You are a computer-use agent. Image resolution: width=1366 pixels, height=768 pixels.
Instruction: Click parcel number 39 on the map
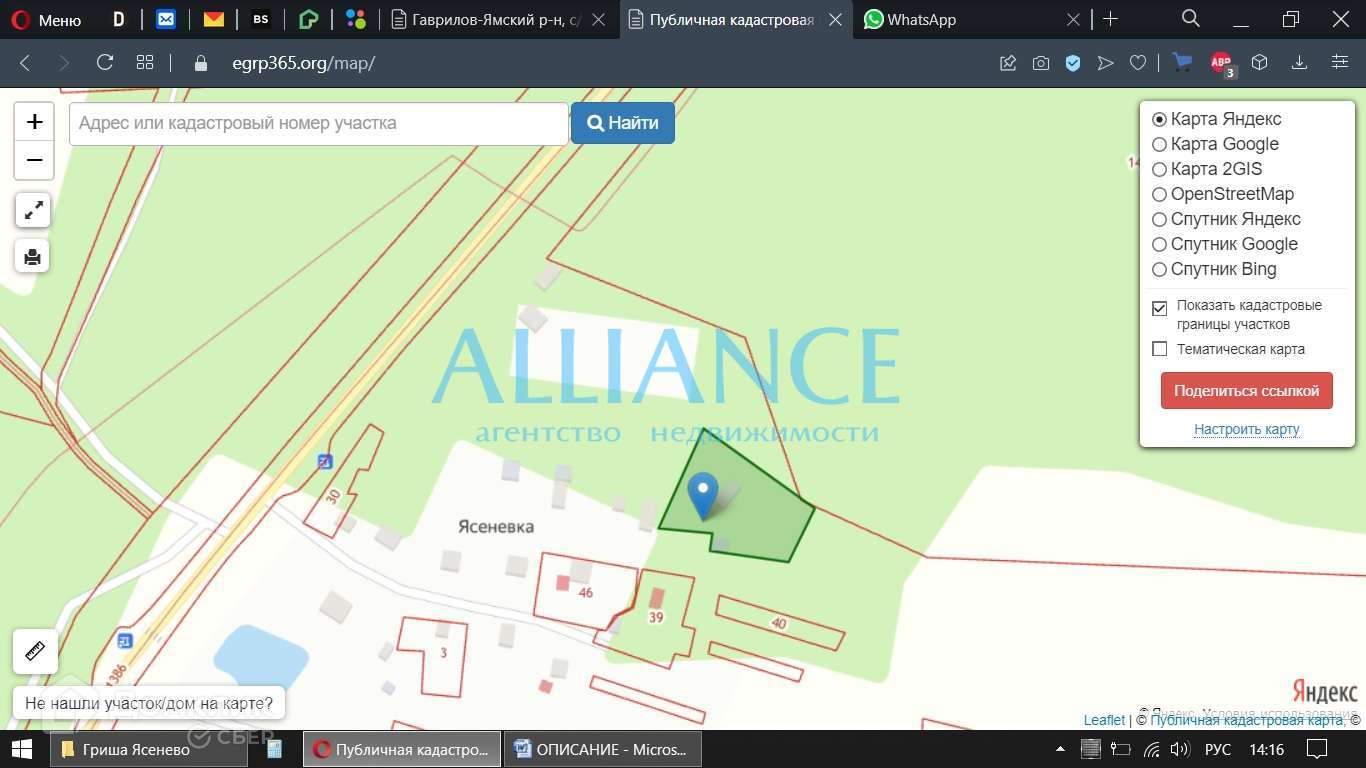(656, 617)
